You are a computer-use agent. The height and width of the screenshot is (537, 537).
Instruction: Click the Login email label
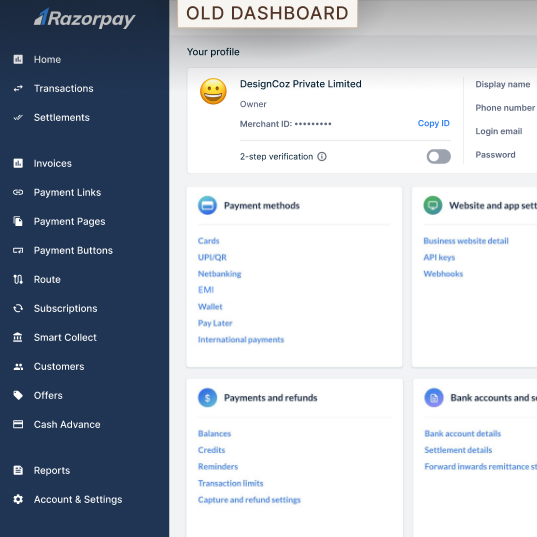click(499, 131)
